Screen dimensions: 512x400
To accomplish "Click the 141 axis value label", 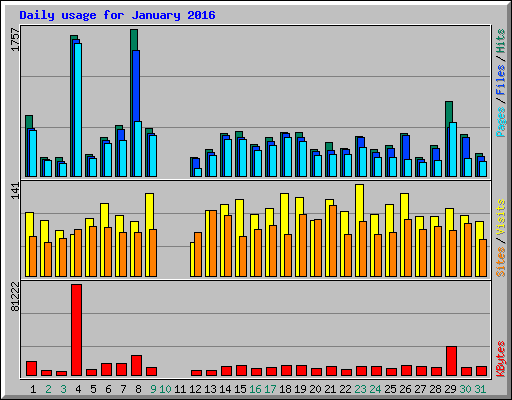I will [x=15, y=191].
